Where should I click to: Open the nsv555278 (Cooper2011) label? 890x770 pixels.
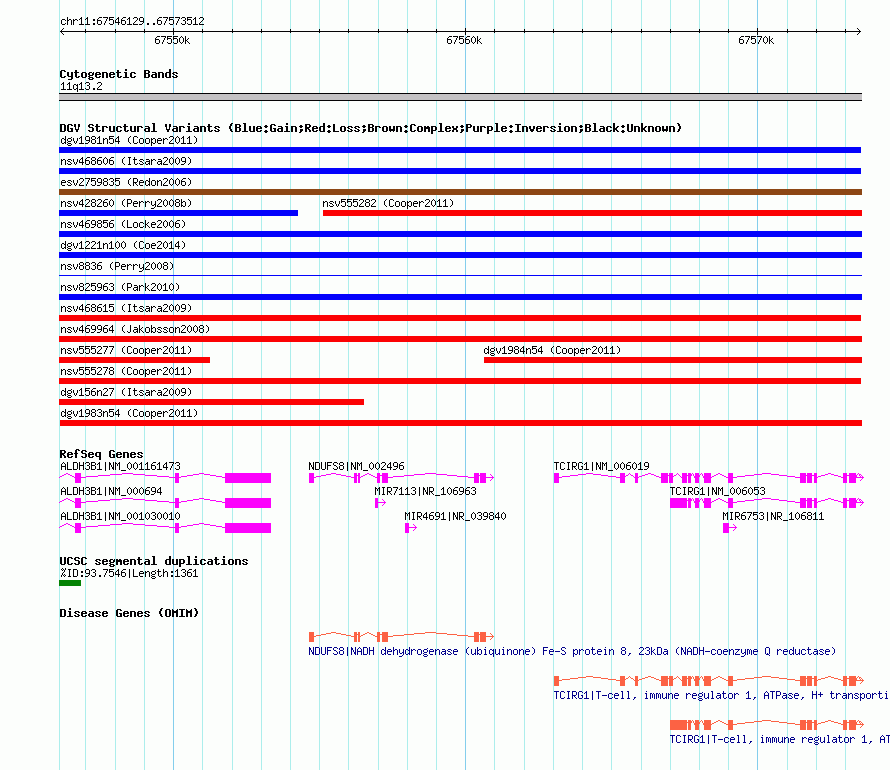pos(126,371)
